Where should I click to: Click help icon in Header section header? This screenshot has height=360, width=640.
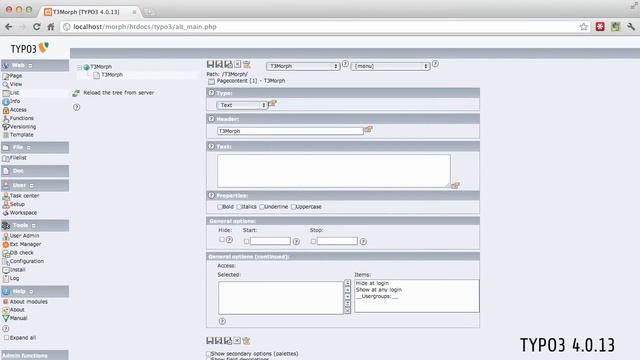tap(211, 118)
